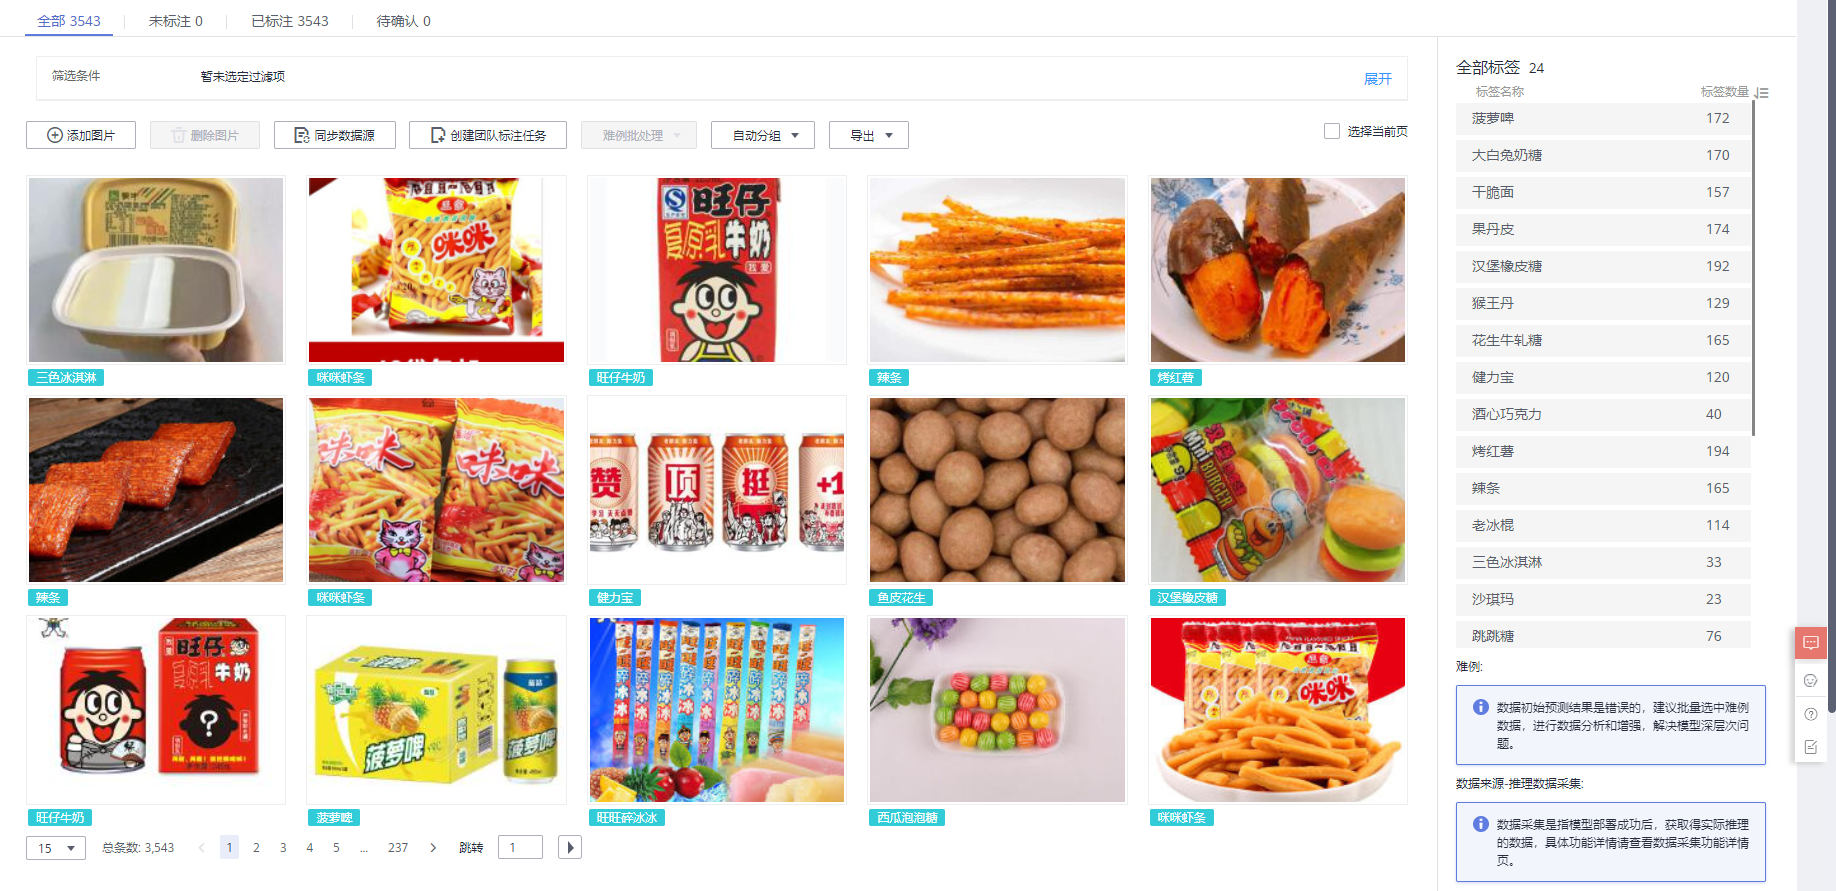Select the 烤红薯 sweet potato thumbnail

click(x=1278, y=270)
